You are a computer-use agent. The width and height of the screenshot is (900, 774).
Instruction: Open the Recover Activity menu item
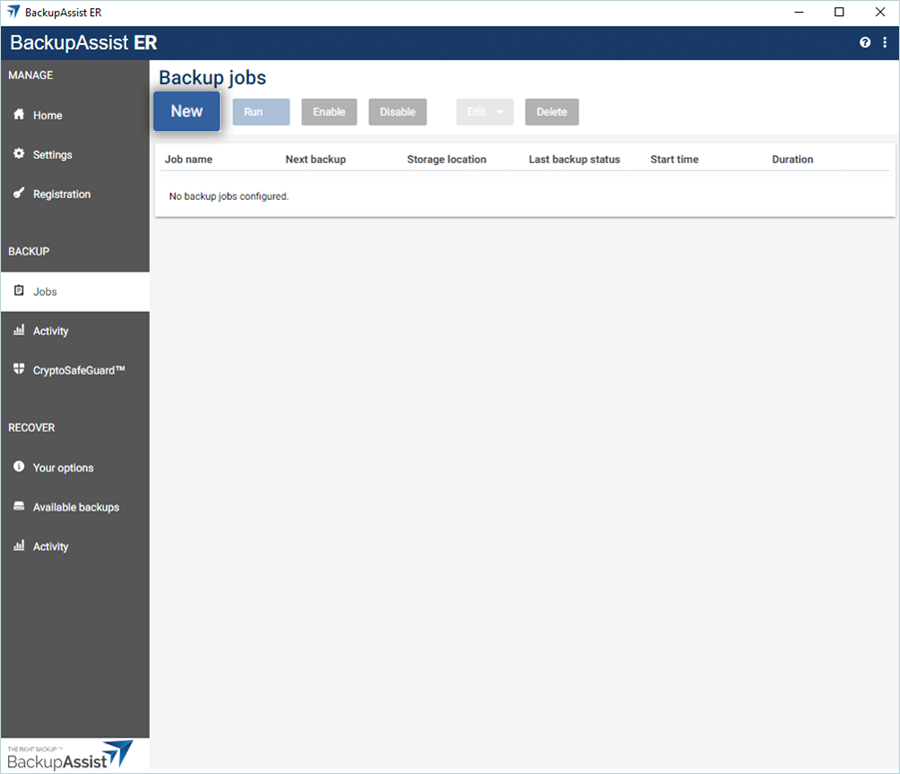50,547
